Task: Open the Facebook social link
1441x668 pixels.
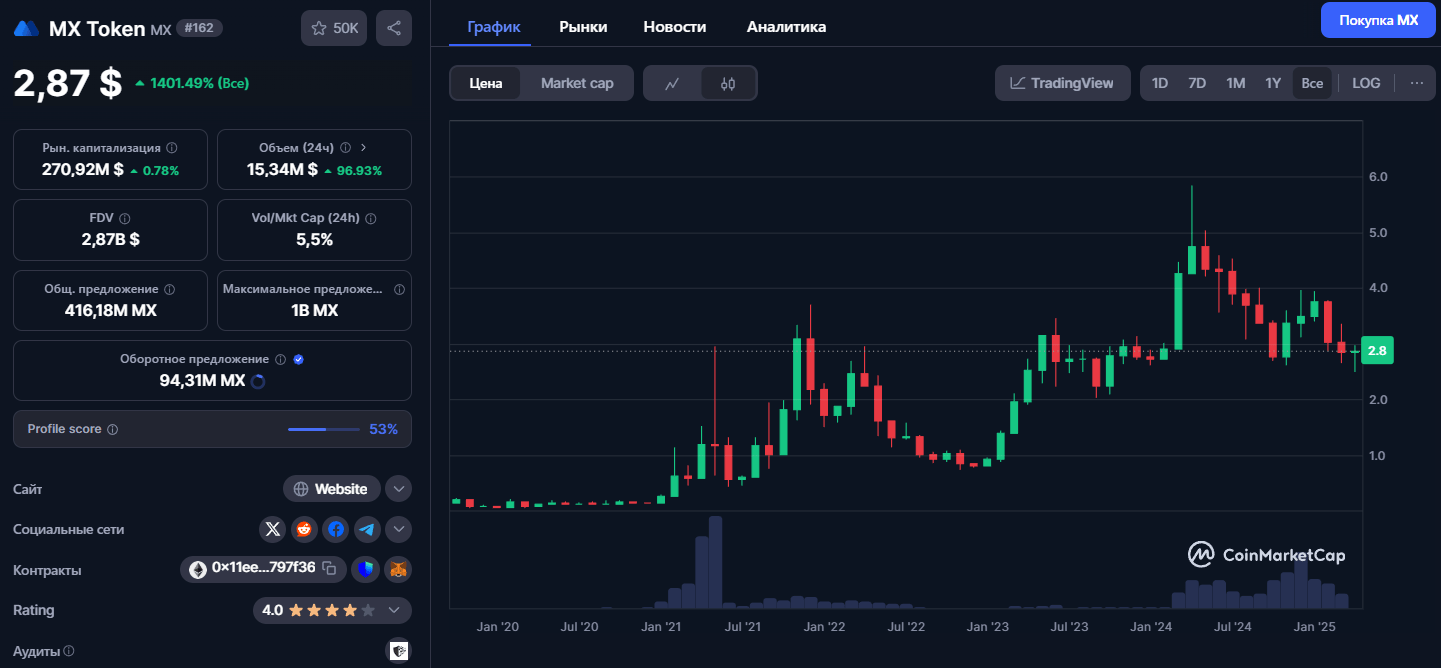Action: [336, 529]
